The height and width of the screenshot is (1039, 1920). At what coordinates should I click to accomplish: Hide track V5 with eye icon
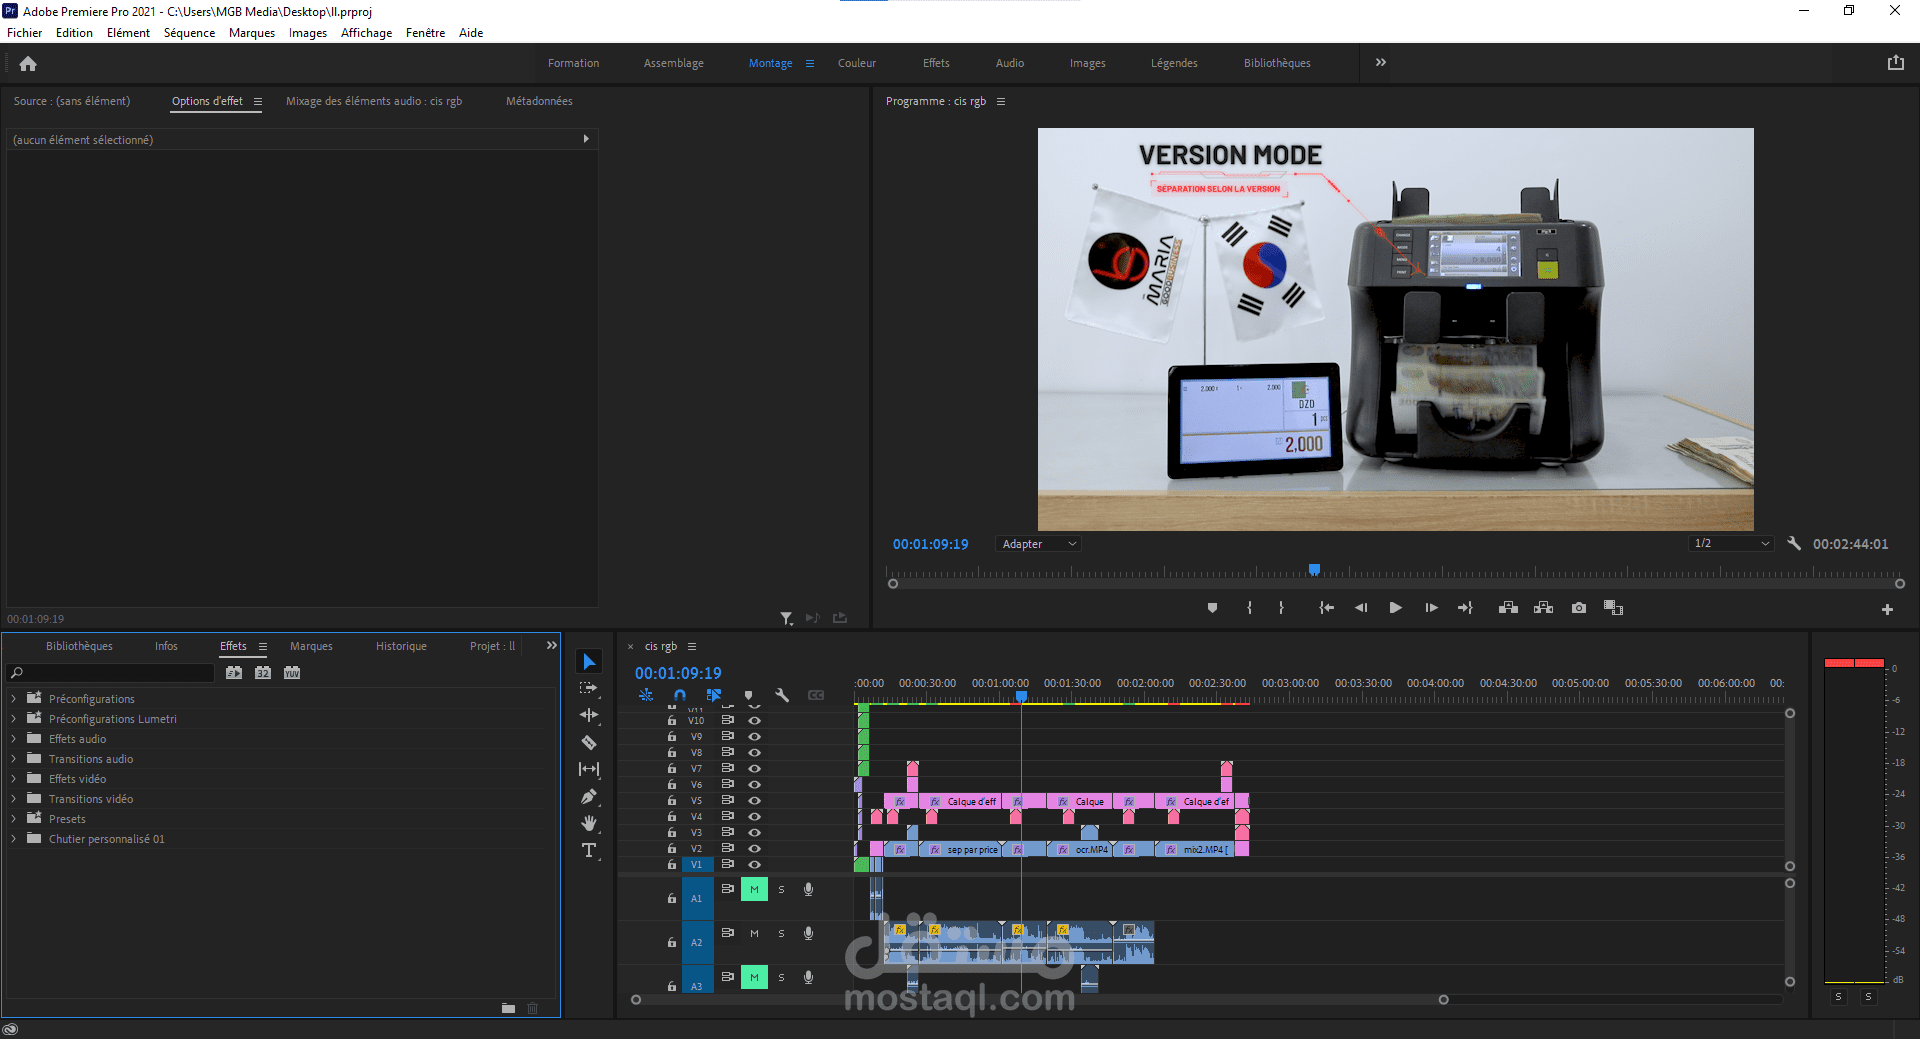(x=755, y=800)
